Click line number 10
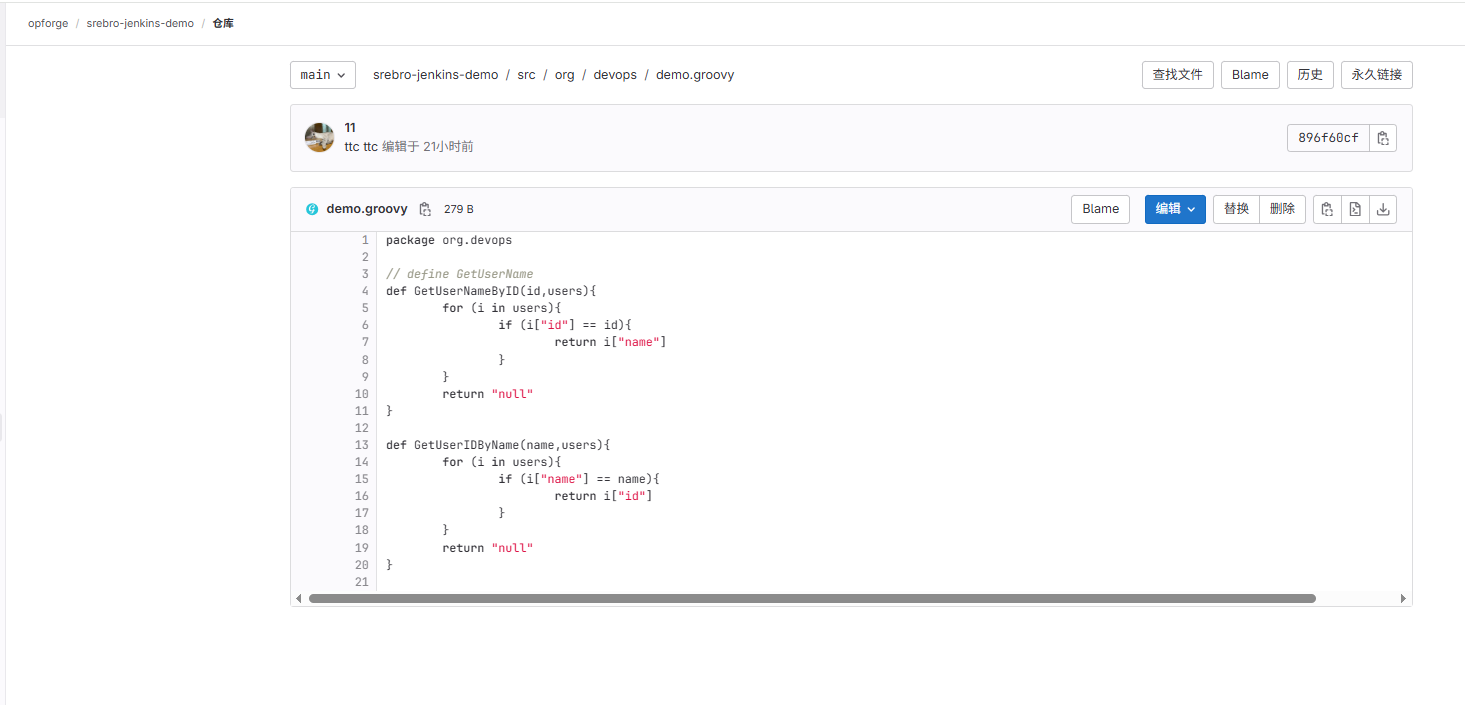1465x705 pixels. 362,394
